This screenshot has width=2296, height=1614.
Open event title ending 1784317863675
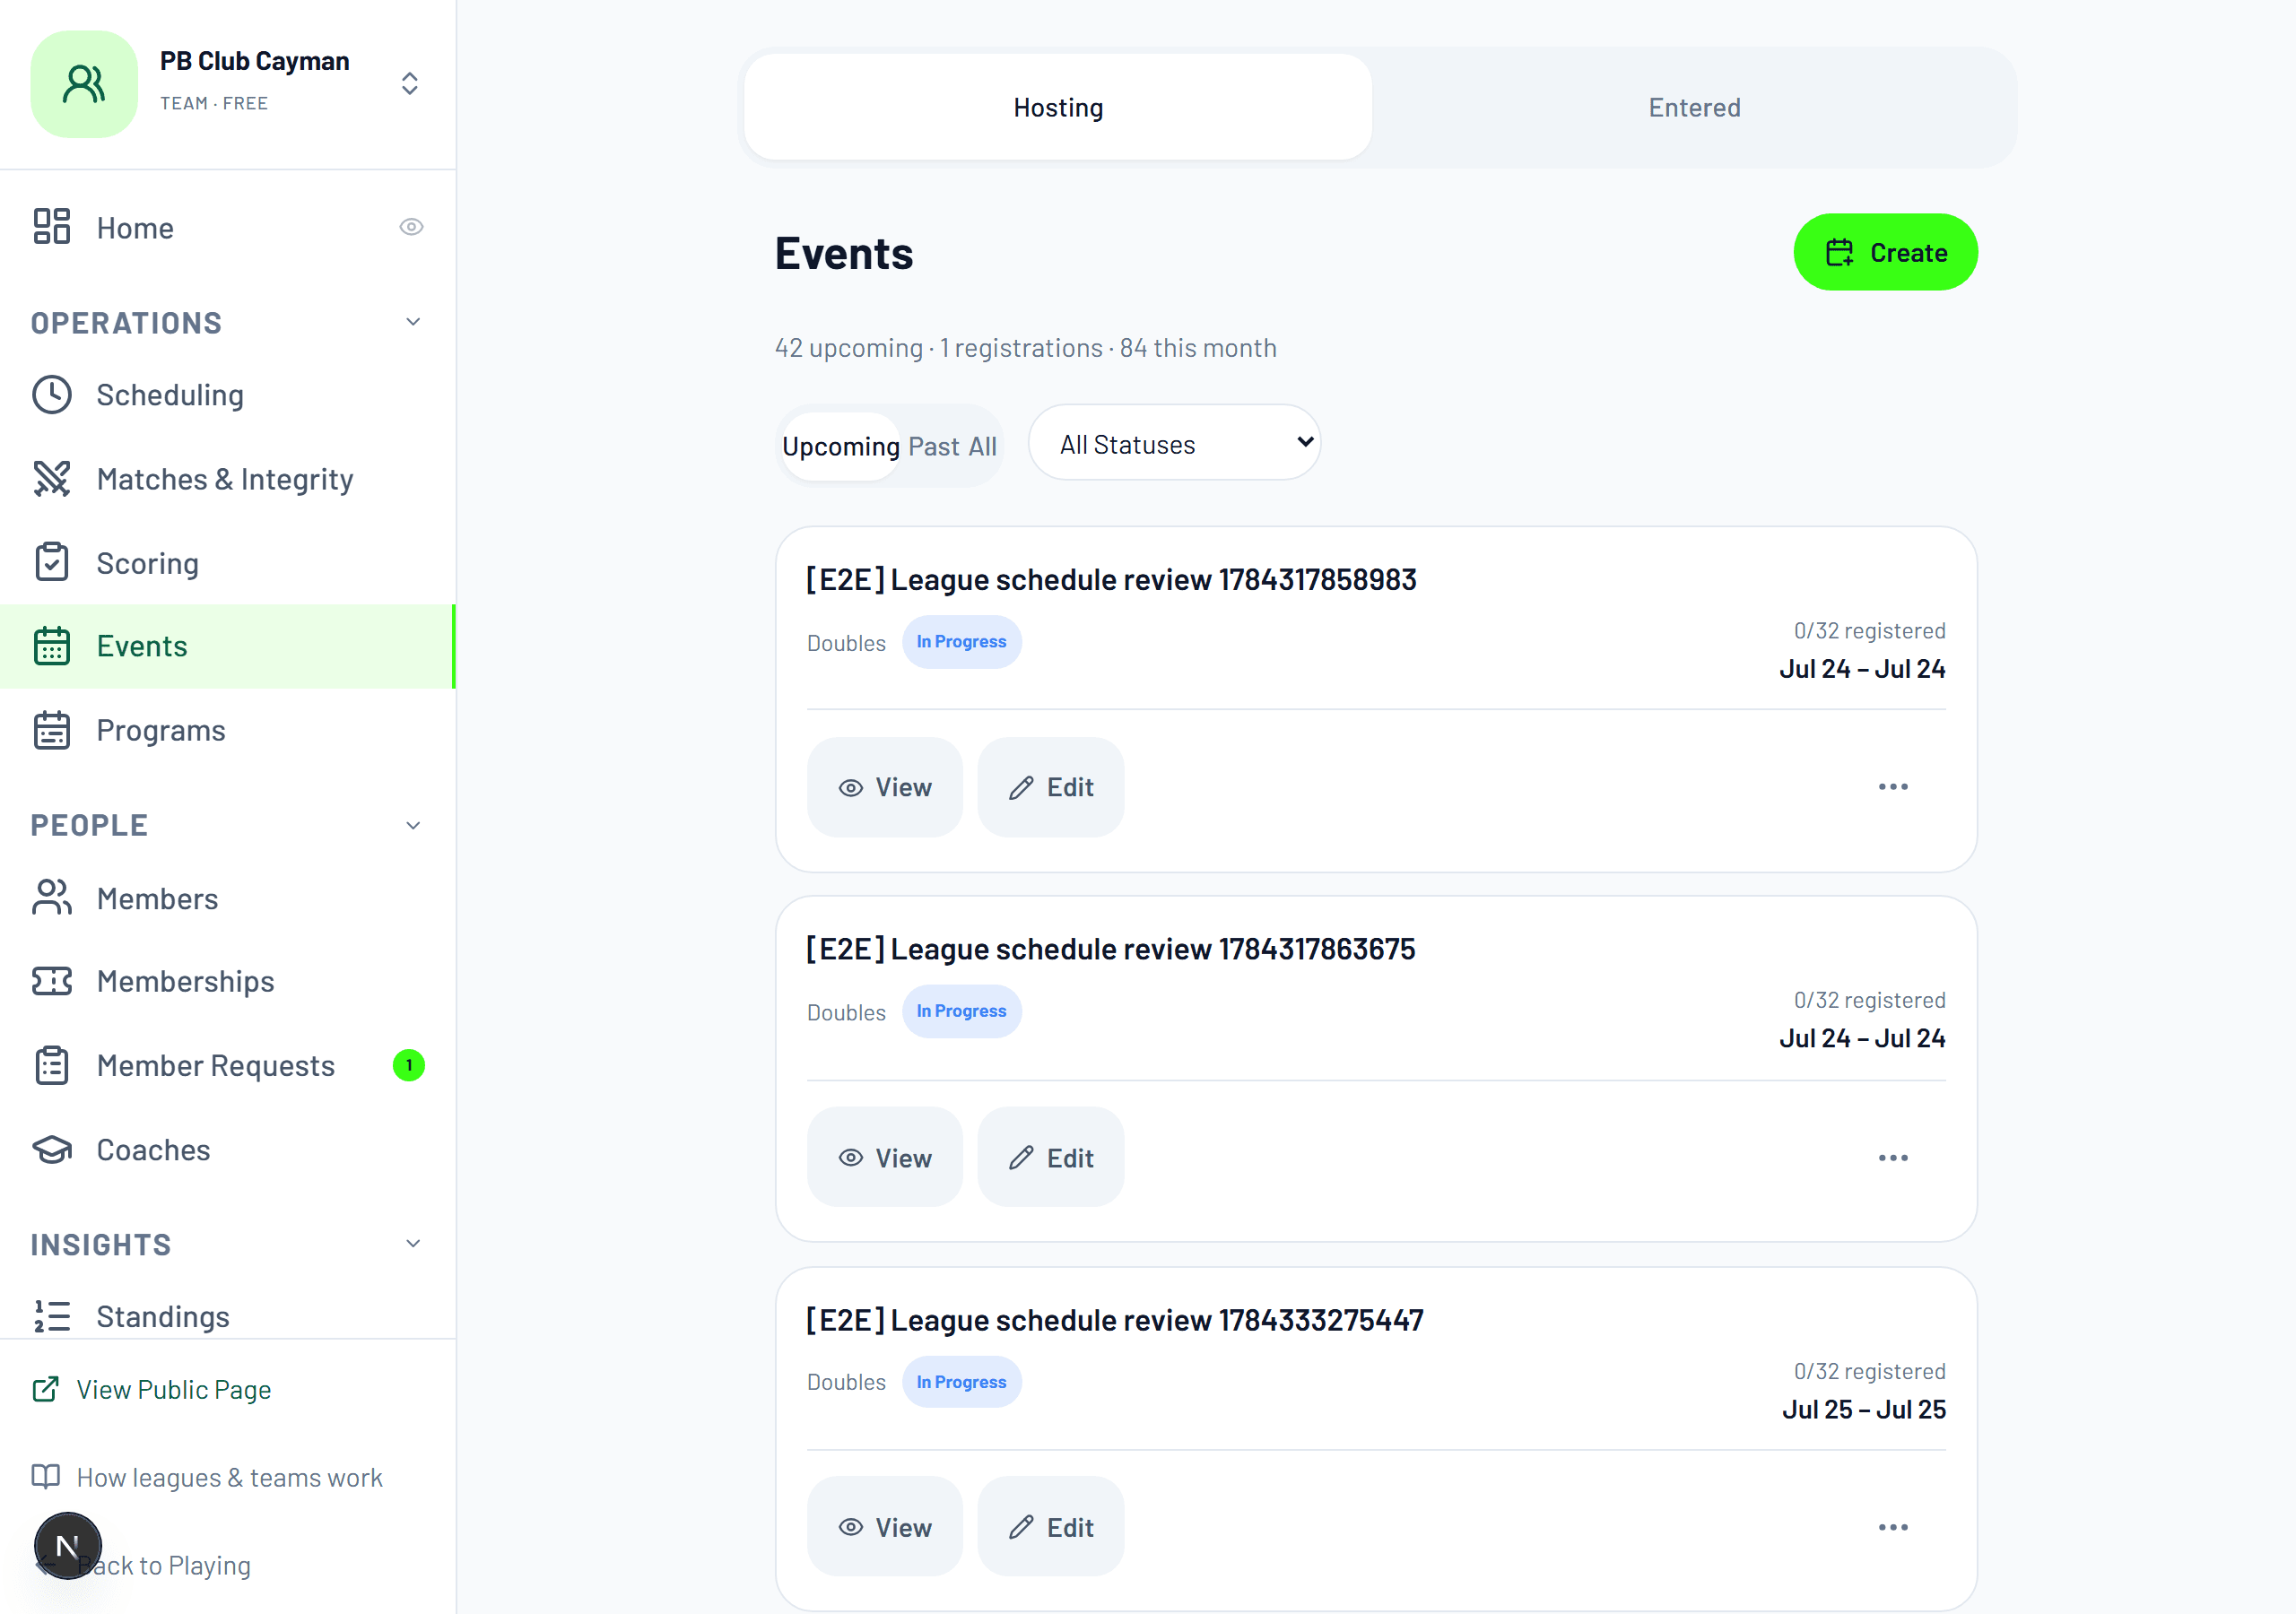pos(1110,948)
